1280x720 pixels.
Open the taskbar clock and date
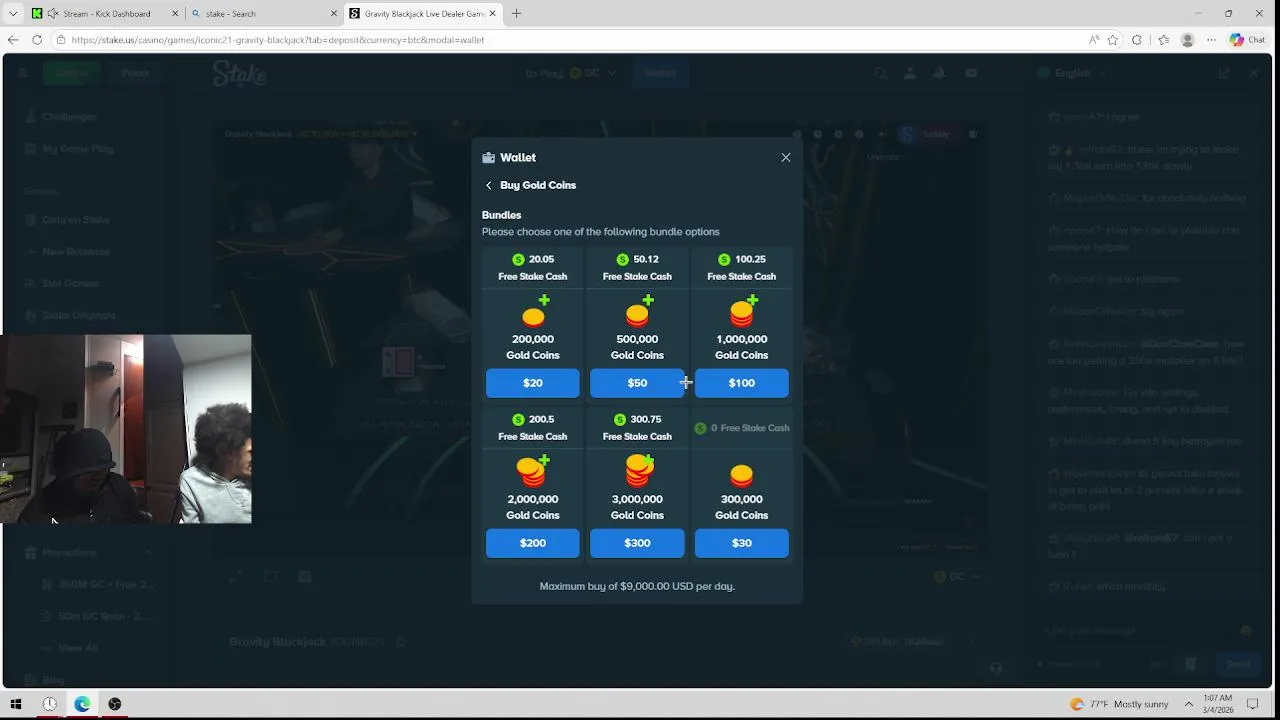pyautogui.click(x=1217, y=704)
